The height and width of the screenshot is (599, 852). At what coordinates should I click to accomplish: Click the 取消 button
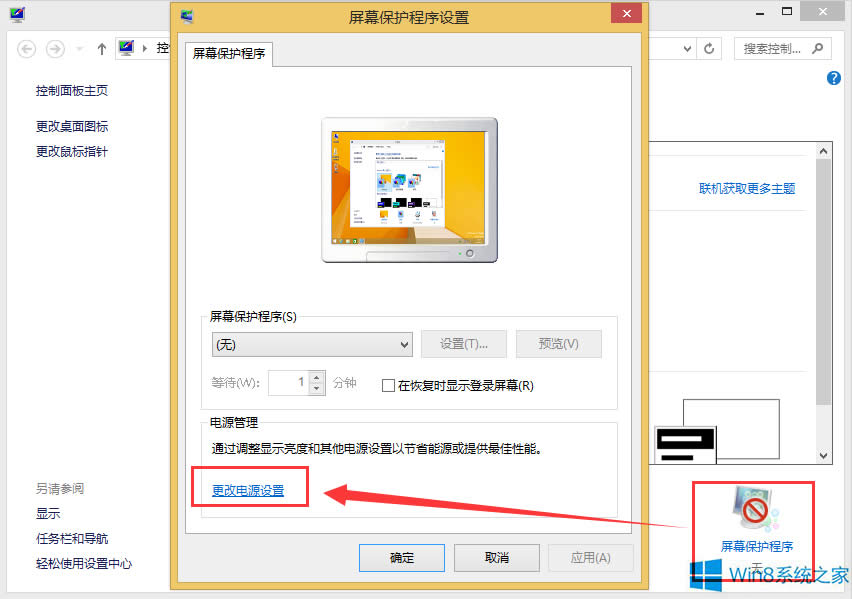496,558
